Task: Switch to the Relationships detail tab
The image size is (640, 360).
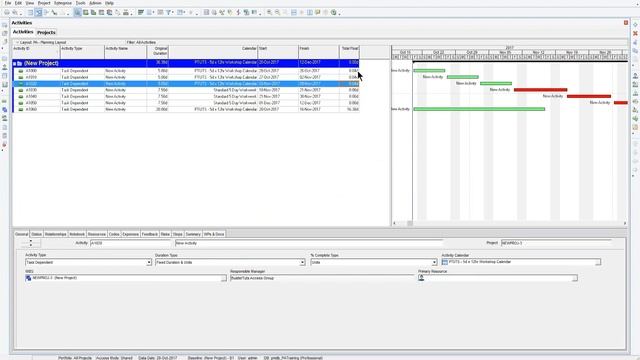Action: 56,234
